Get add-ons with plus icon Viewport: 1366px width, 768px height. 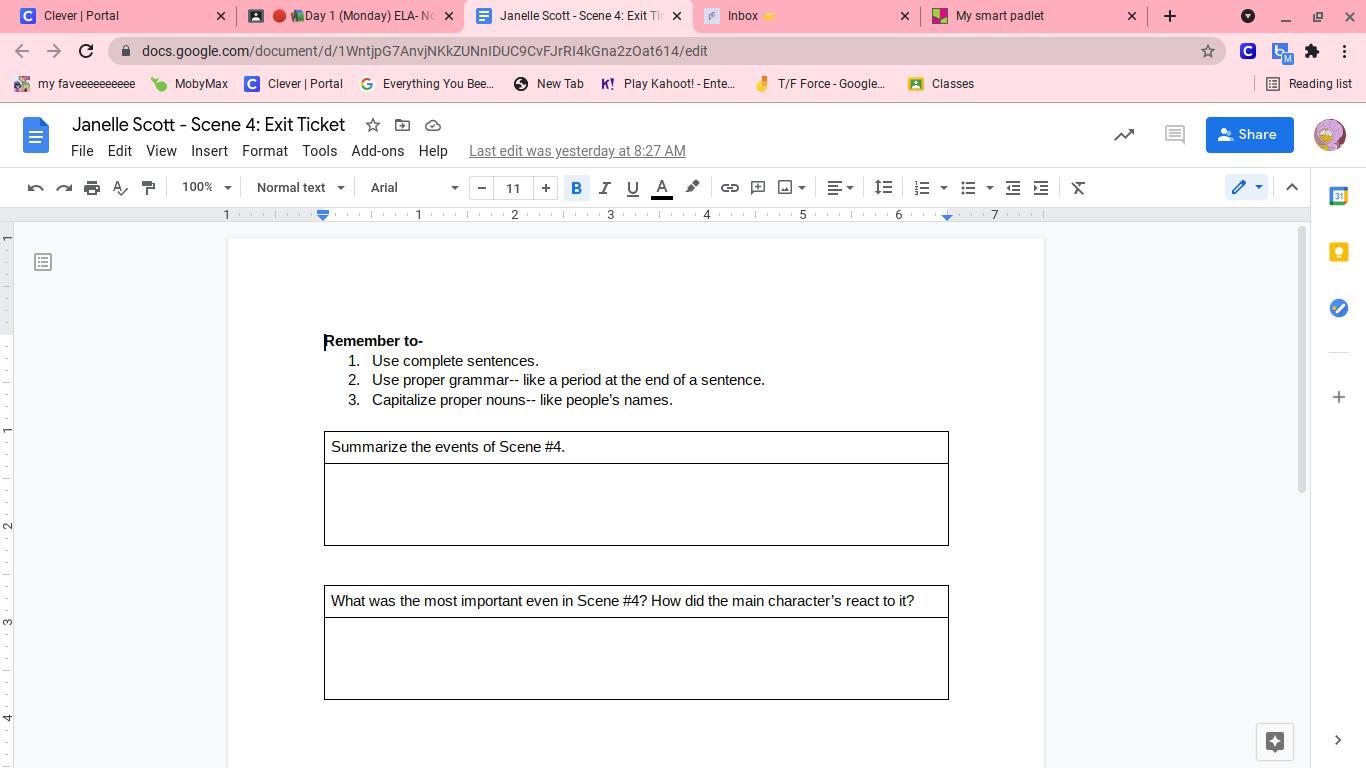(1339, 397)
